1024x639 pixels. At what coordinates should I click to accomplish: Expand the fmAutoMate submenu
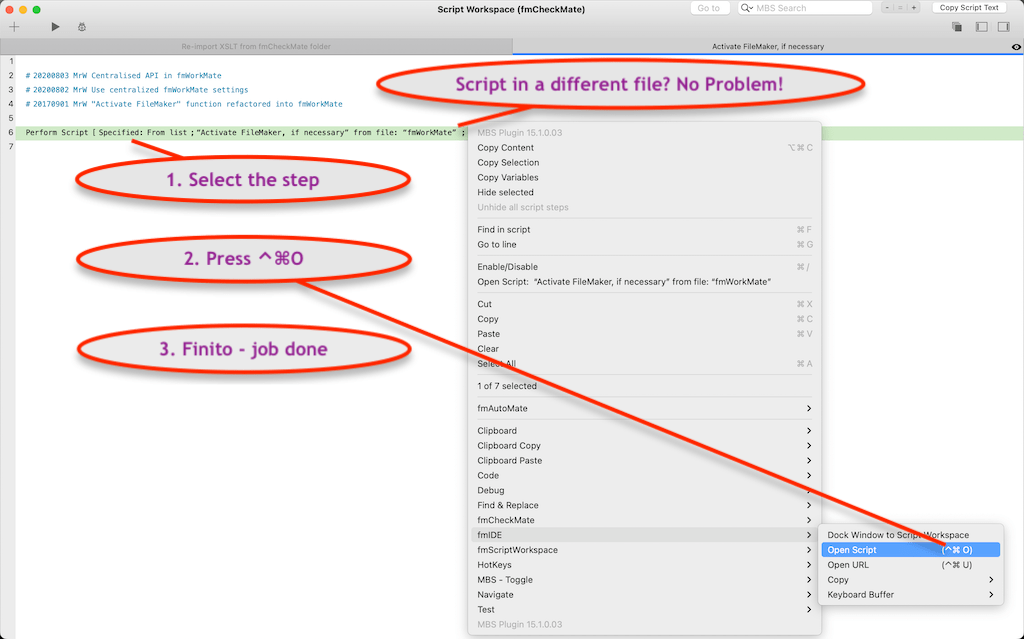[x=644, y=408]
